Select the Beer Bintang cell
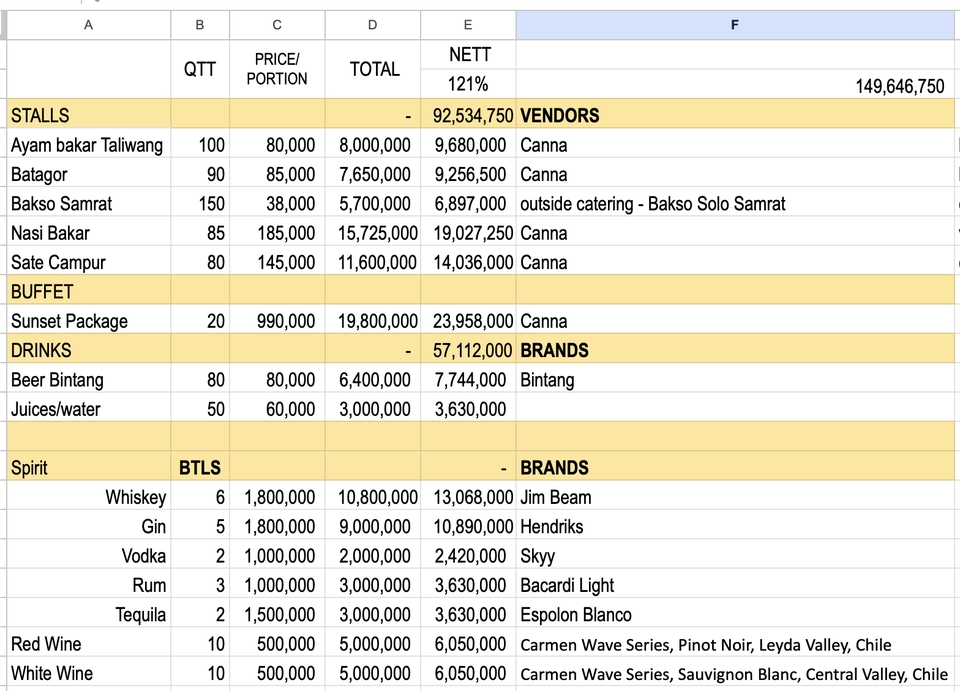The width and height of the screenshot is (960, 691). 88,378
